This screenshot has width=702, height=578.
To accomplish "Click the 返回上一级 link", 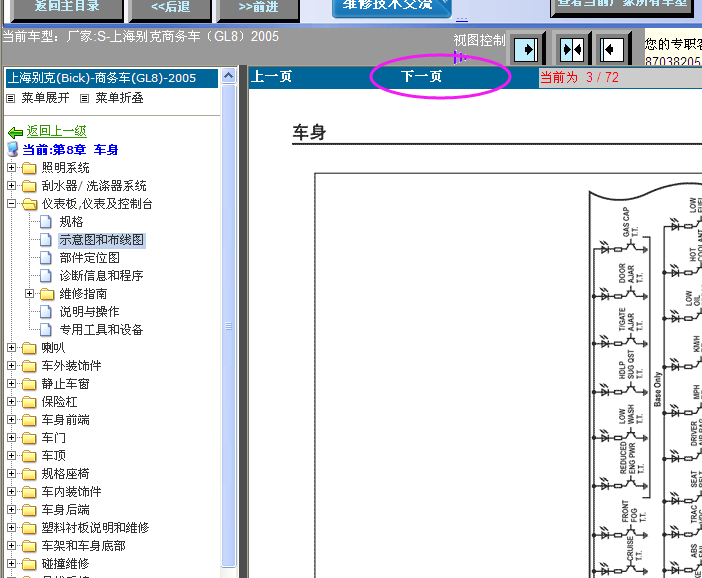I will (56, 131).
